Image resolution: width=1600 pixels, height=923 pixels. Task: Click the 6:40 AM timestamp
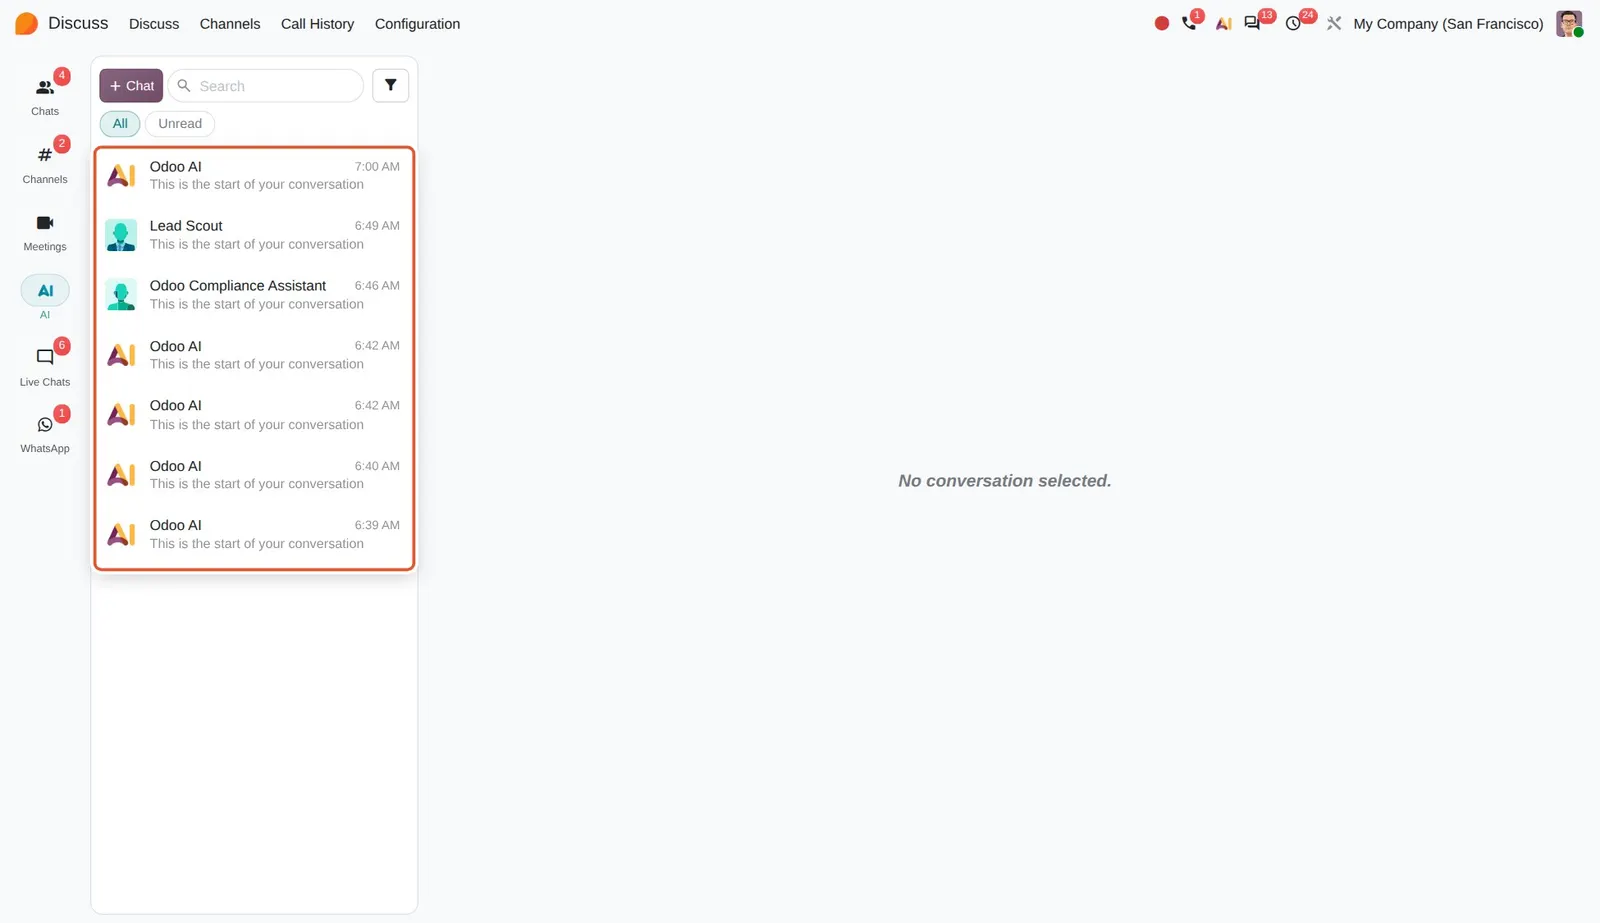377,466
